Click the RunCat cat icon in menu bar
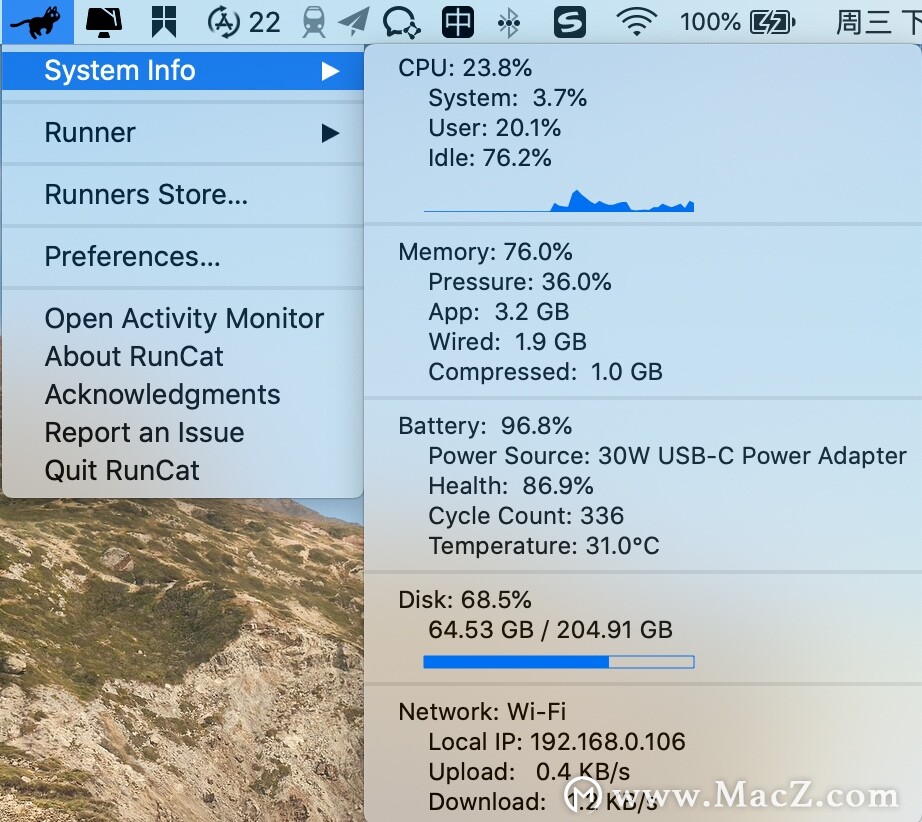922x822 pixels. pos(36,20)
